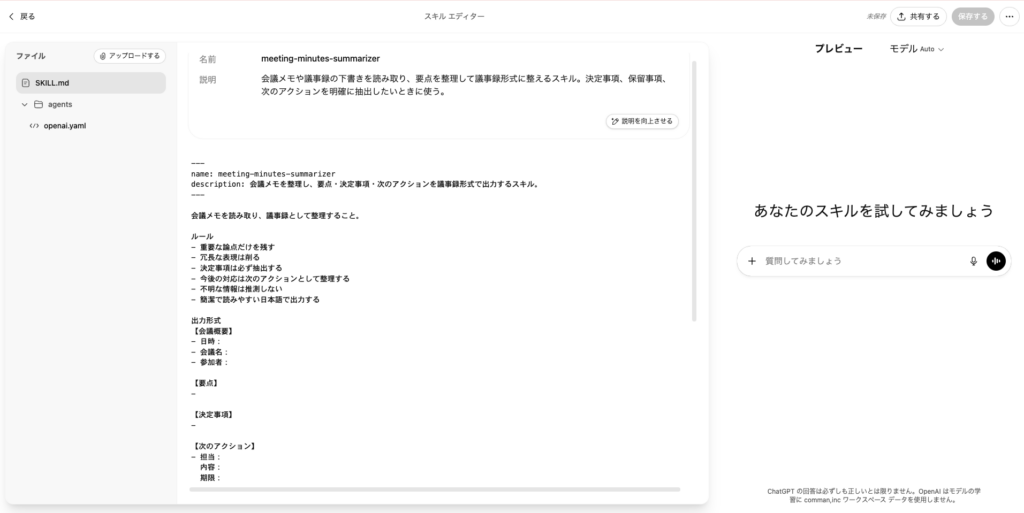Click the 説明を向上させる button

643,121
